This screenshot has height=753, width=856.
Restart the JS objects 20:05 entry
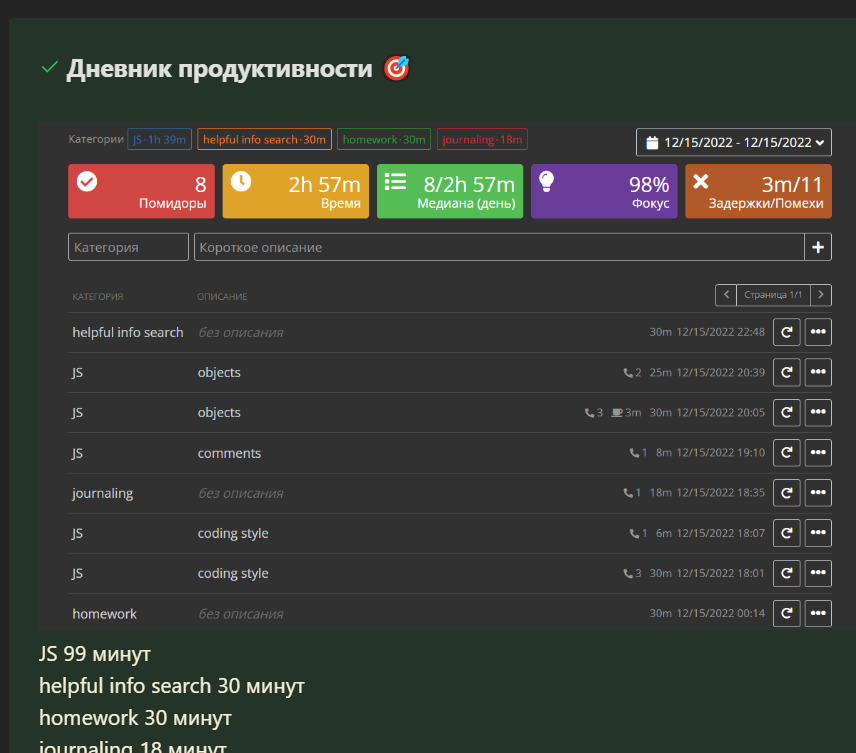786,412
